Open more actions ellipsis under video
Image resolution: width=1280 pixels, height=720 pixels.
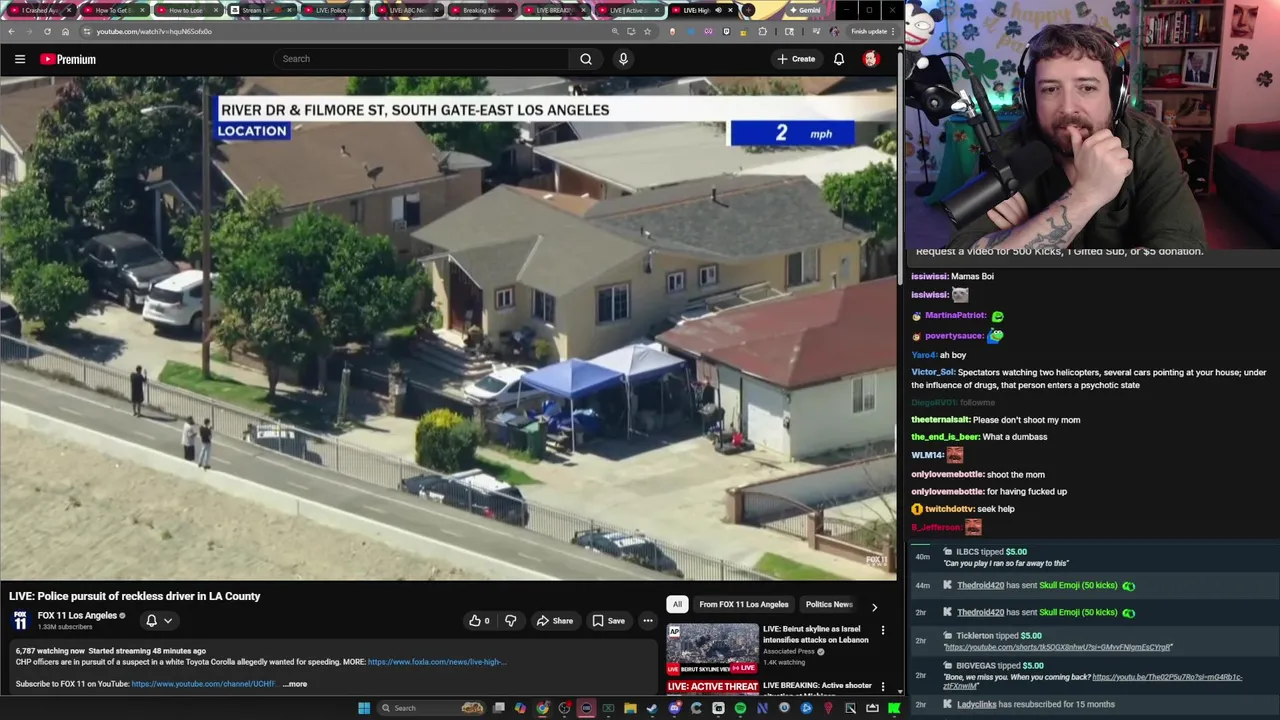pos(648,621)
